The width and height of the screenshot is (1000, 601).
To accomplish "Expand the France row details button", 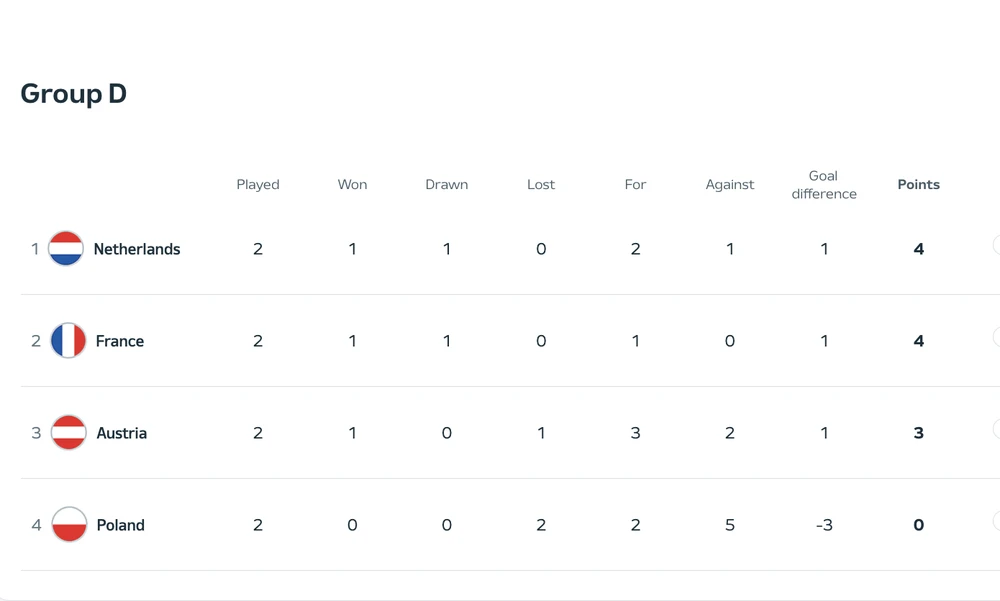I will (x=996, y=337).
